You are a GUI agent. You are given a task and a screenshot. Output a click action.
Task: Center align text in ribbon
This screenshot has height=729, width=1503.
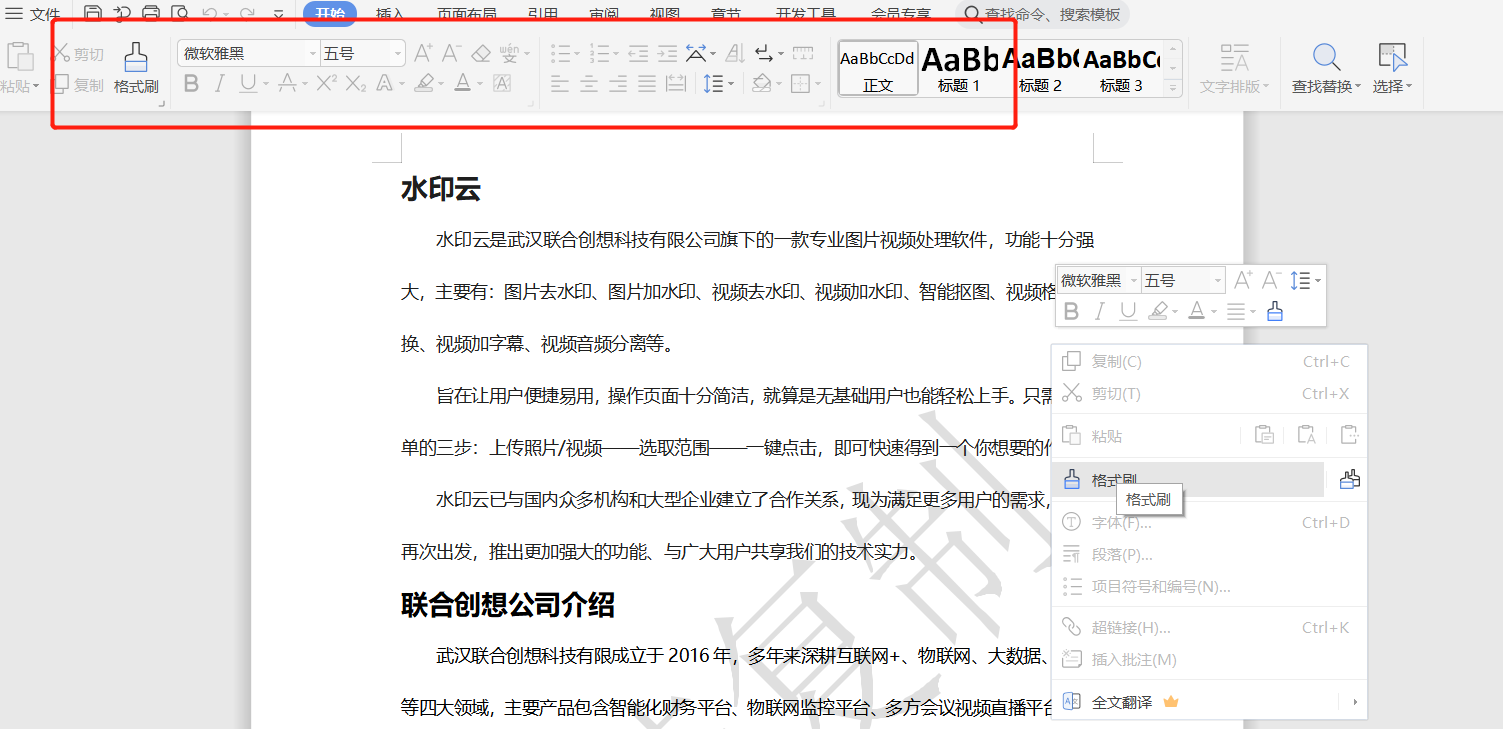[589, 84]
